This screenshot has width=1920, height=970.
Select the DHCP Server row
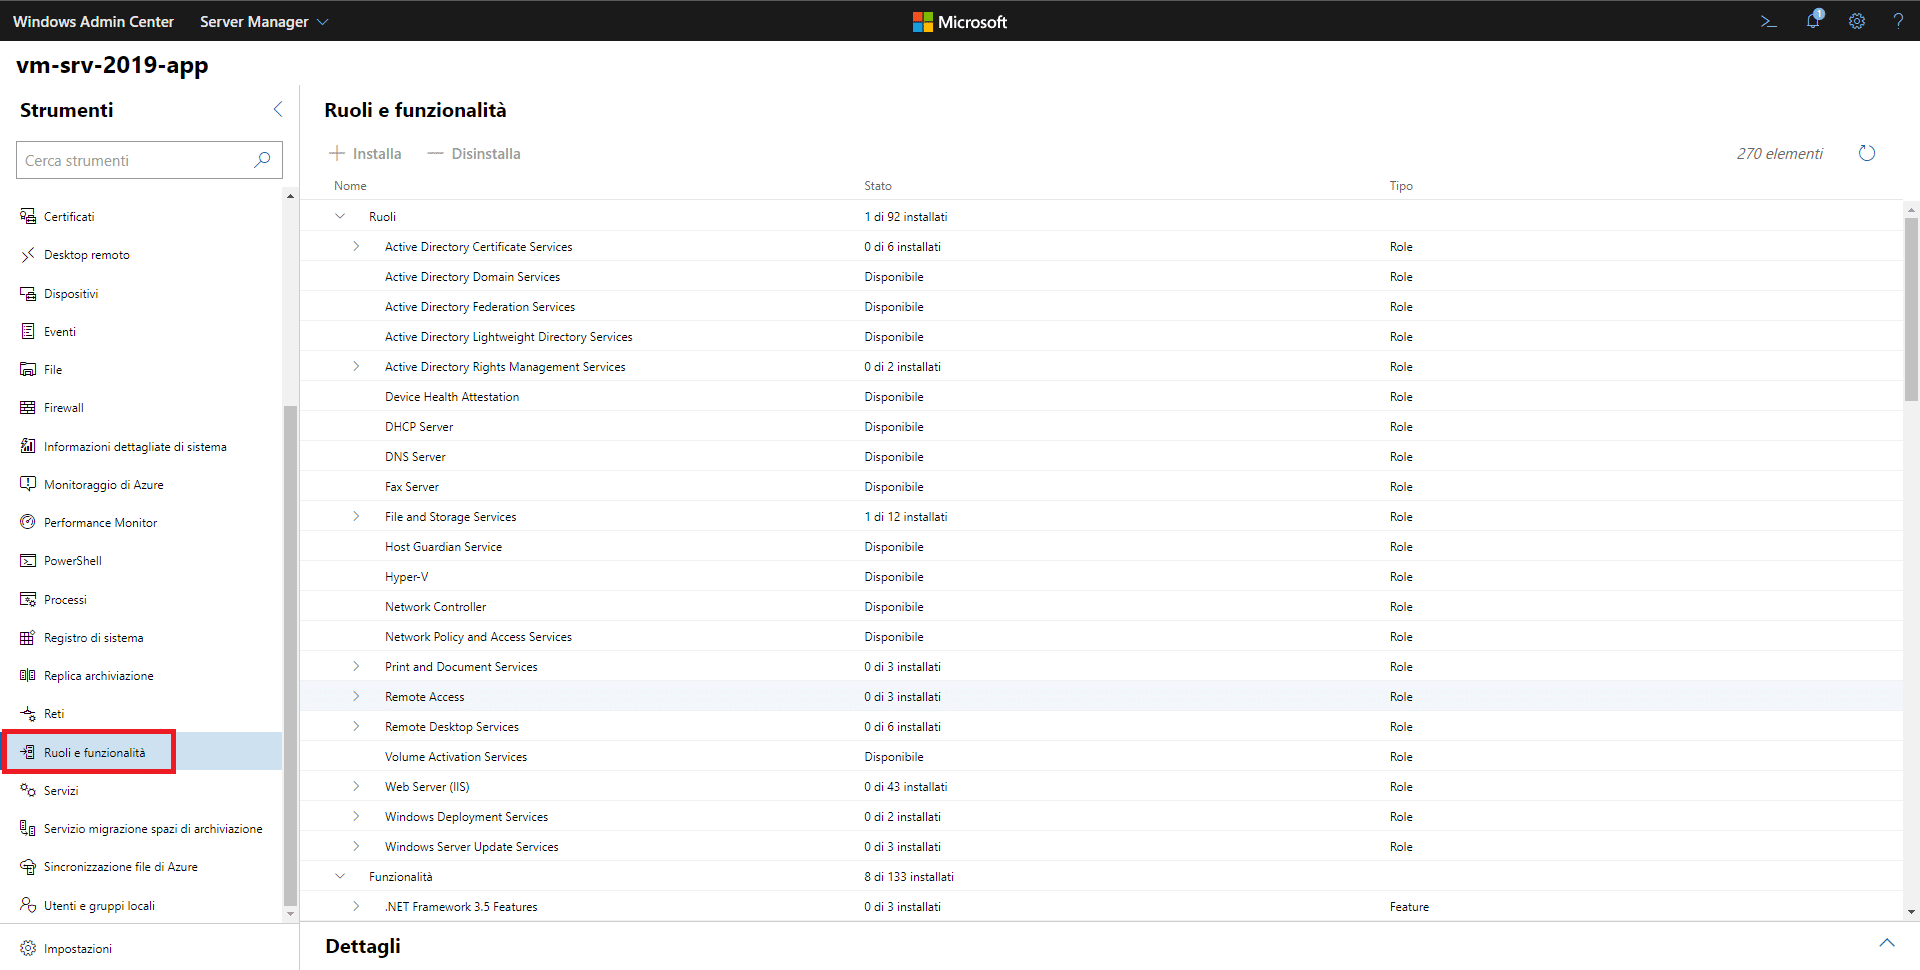pyautogui.click(x=1101, y=426)
